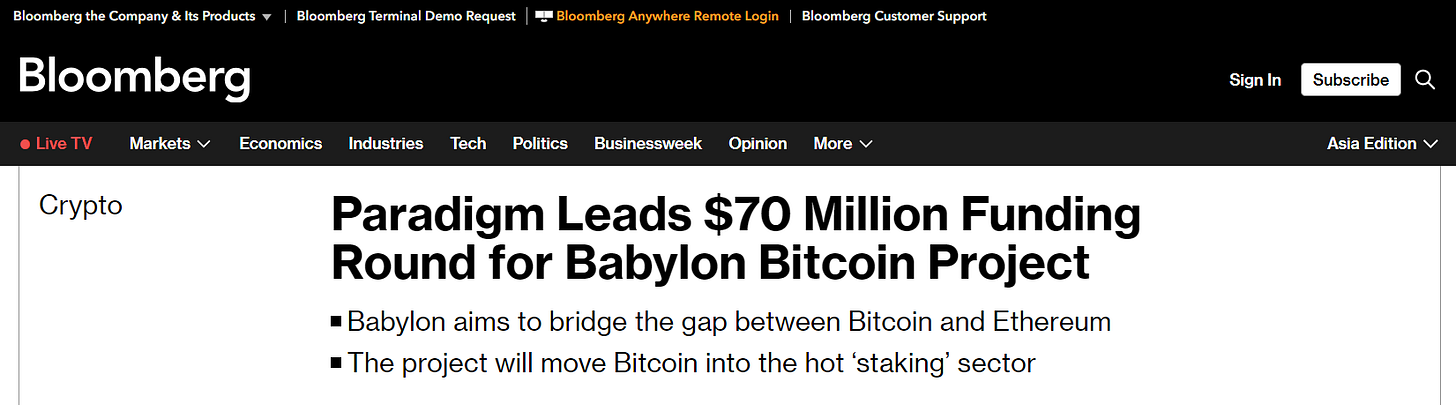Go to the Economics section
The image size is (1456, 405).
pos(280,144)
